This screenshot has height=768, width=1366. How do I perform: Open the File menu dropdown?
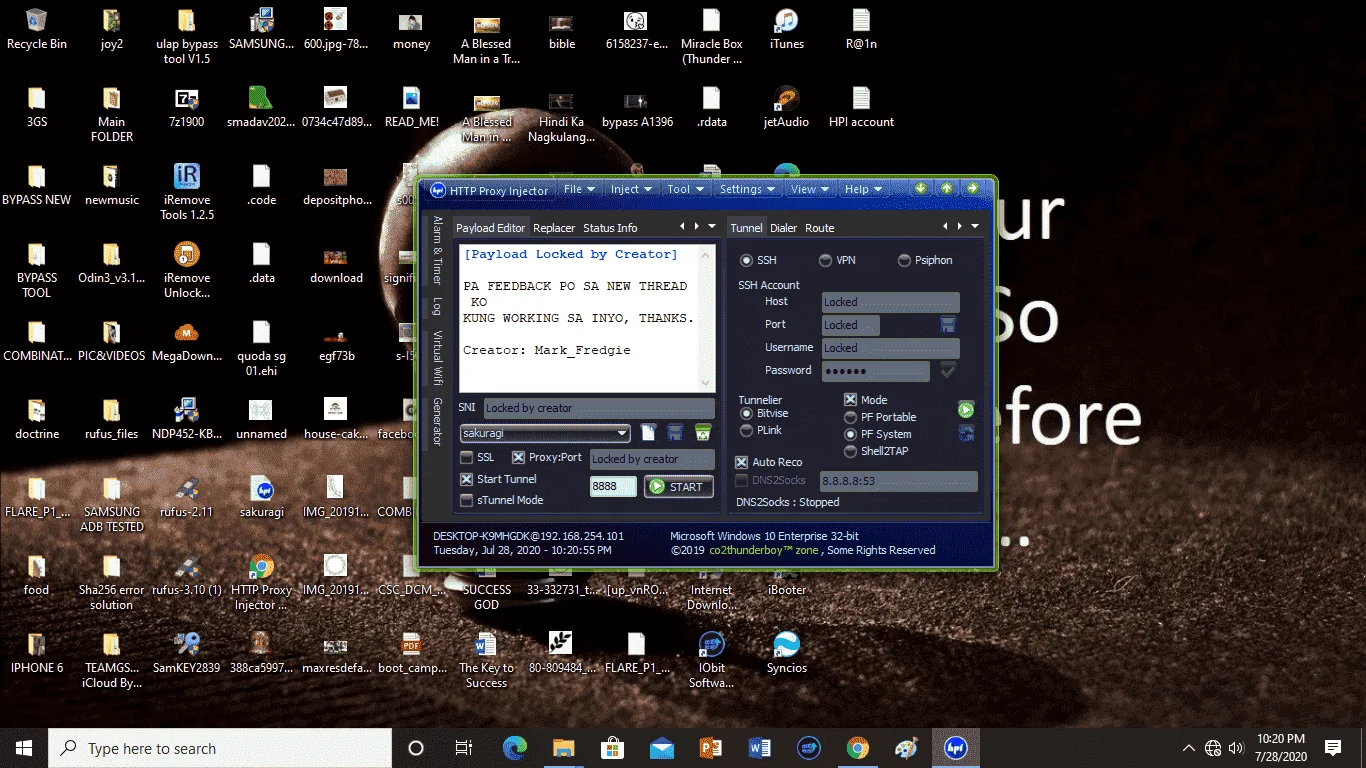pyautogui.click(x=579, y=189)
